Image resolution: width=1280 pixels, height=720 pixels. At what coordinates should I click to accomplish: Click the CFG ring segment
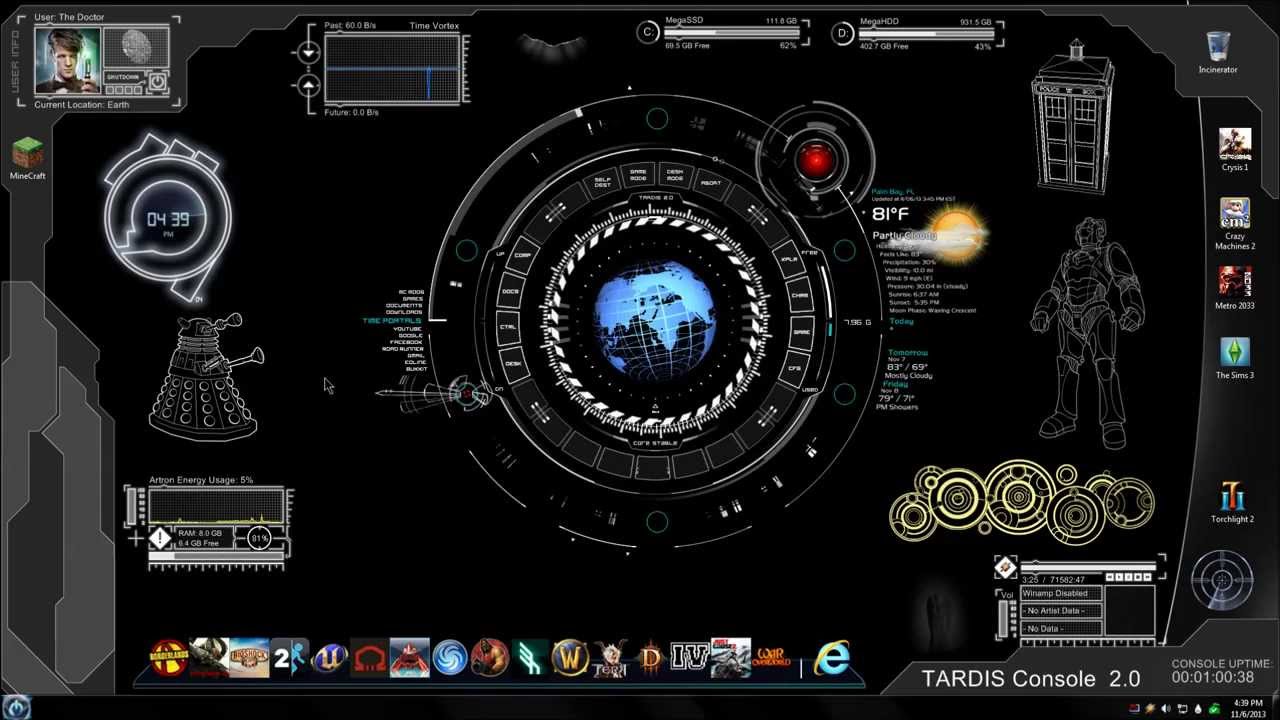pyautogui.click(x=795, y=367)
